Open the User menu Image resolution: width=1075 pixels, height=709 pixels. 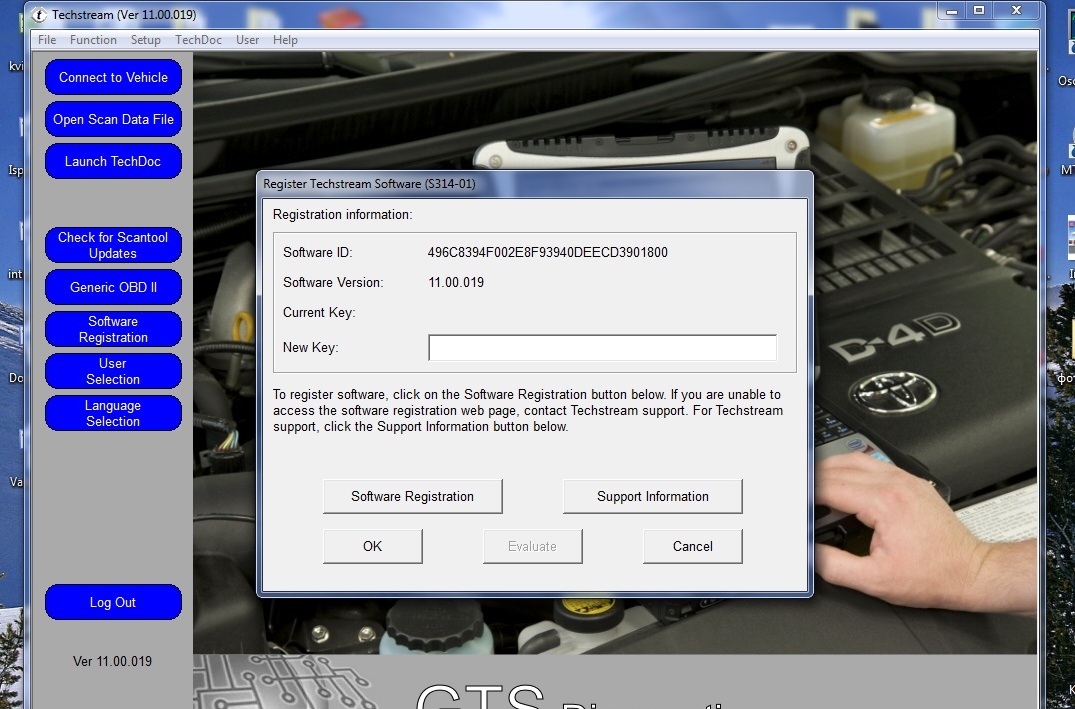(x=247, y=40)
